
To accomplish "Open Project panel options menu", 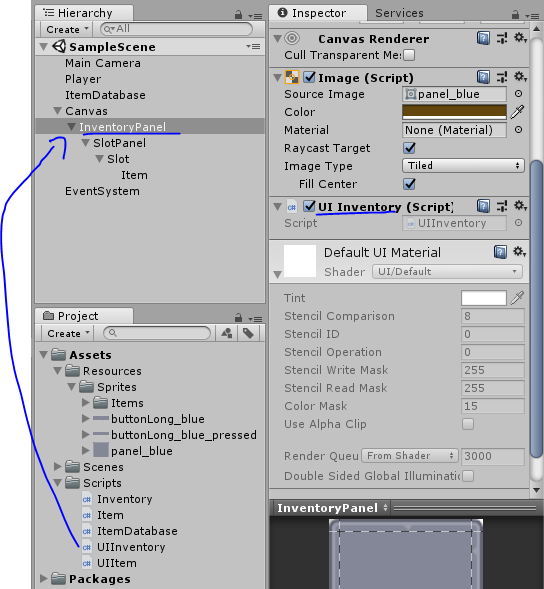I will [x=255, y=319].
